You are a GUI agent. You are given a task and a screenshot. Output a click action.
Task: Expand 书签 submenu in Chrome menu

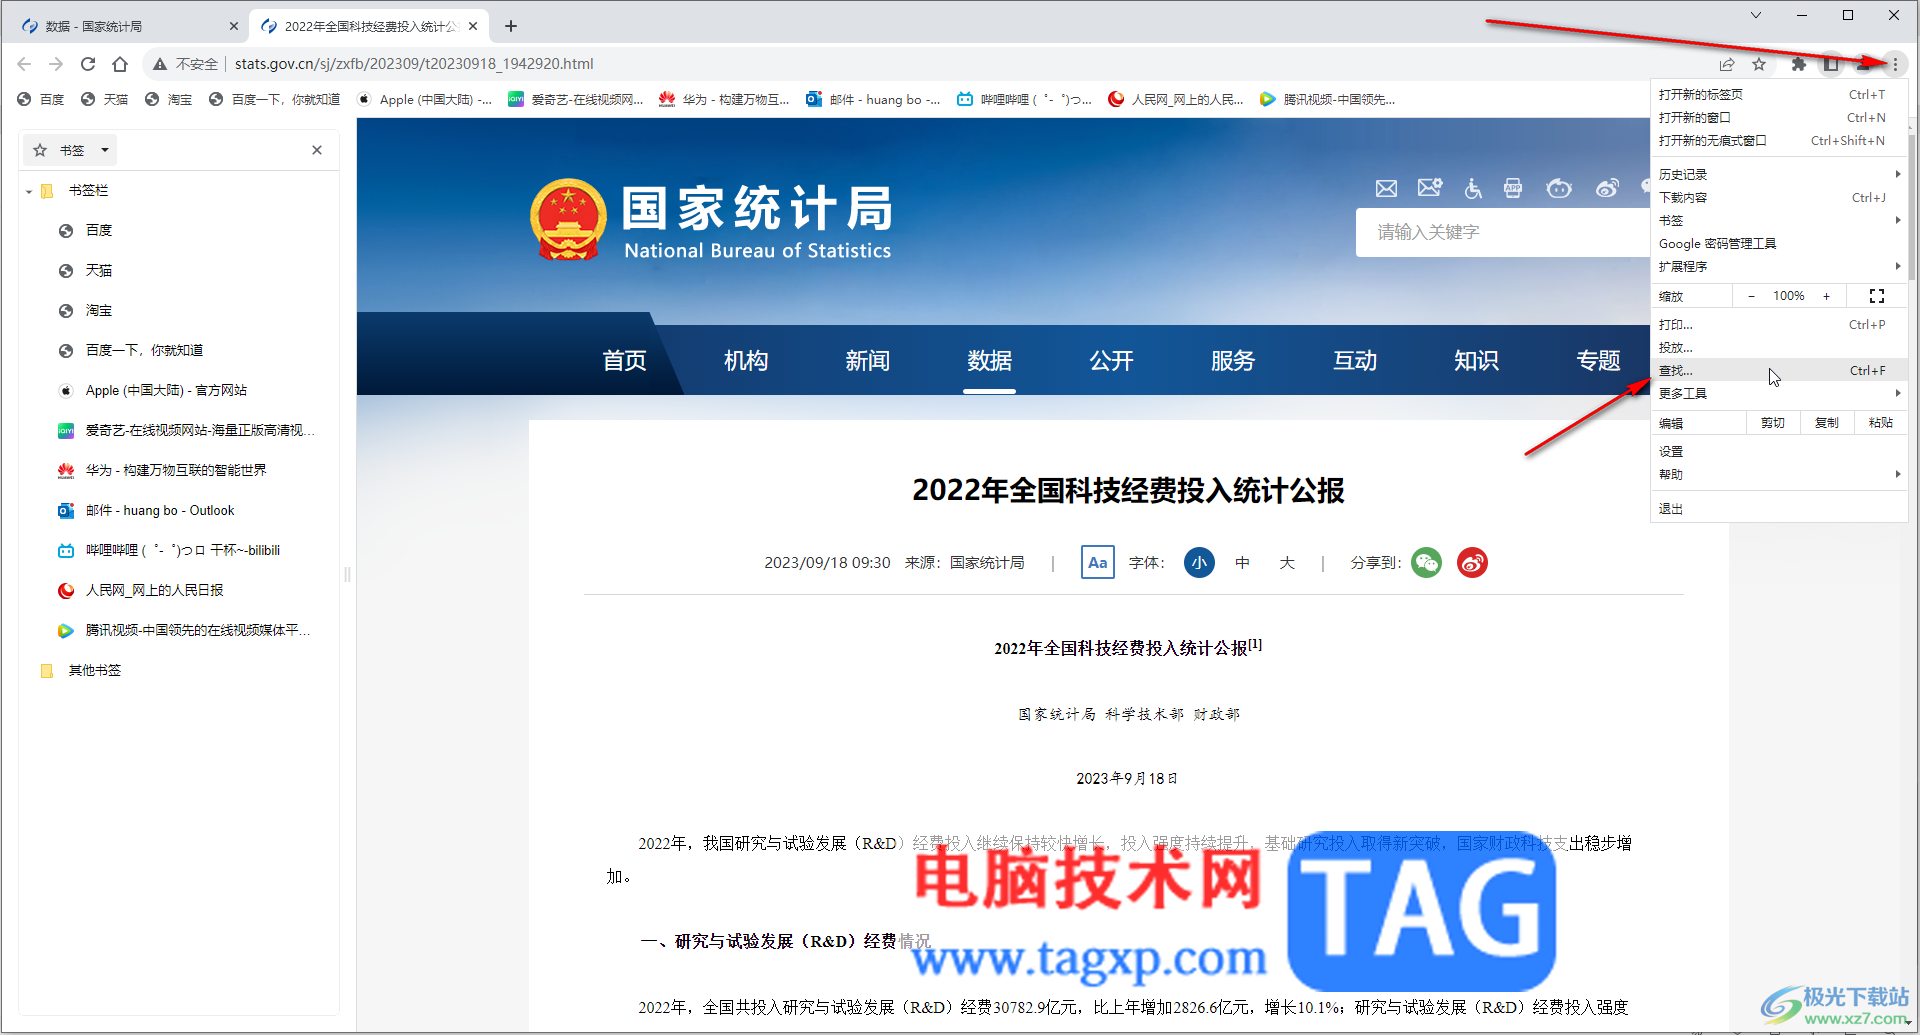1778,220
